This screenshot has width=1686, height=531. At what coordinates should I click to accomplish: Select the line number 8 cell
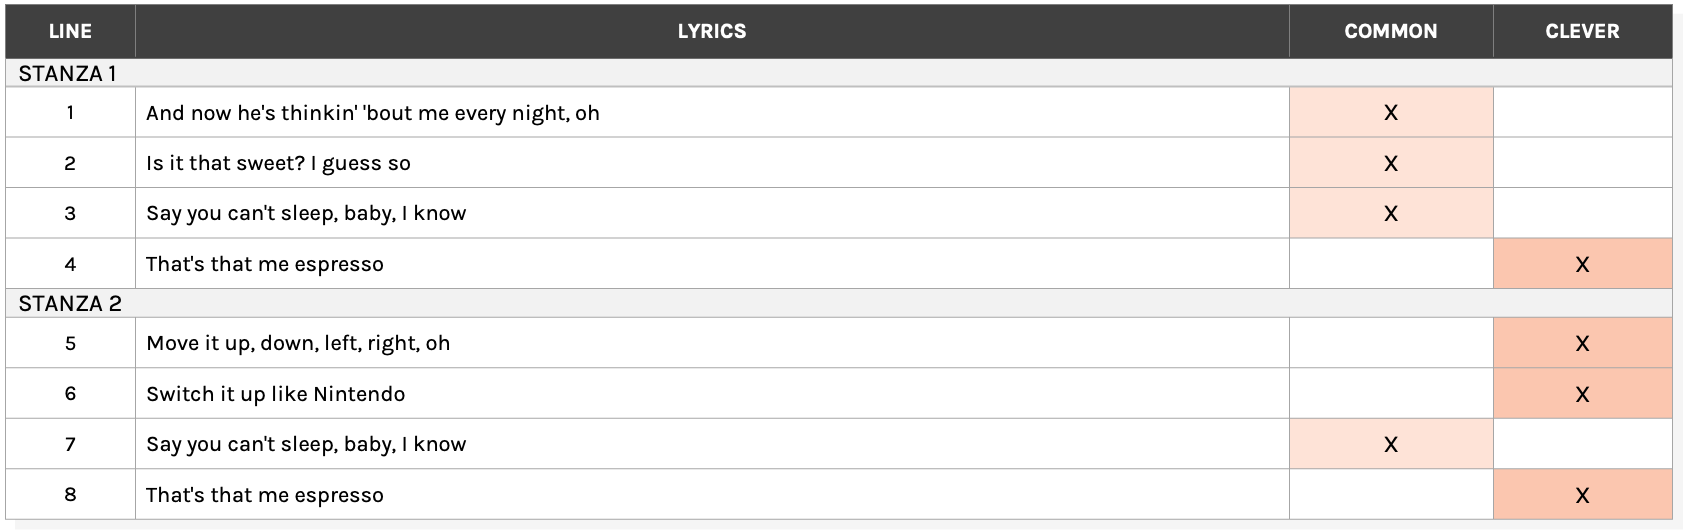[70, 495]
